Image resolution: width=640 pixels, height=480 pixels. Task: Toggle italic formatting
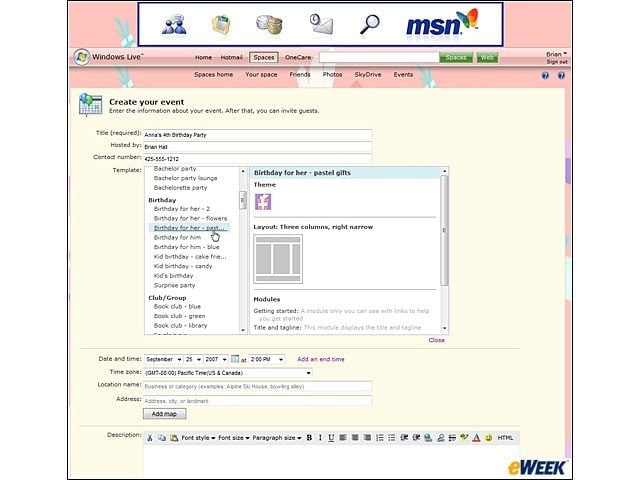point(320,438)
